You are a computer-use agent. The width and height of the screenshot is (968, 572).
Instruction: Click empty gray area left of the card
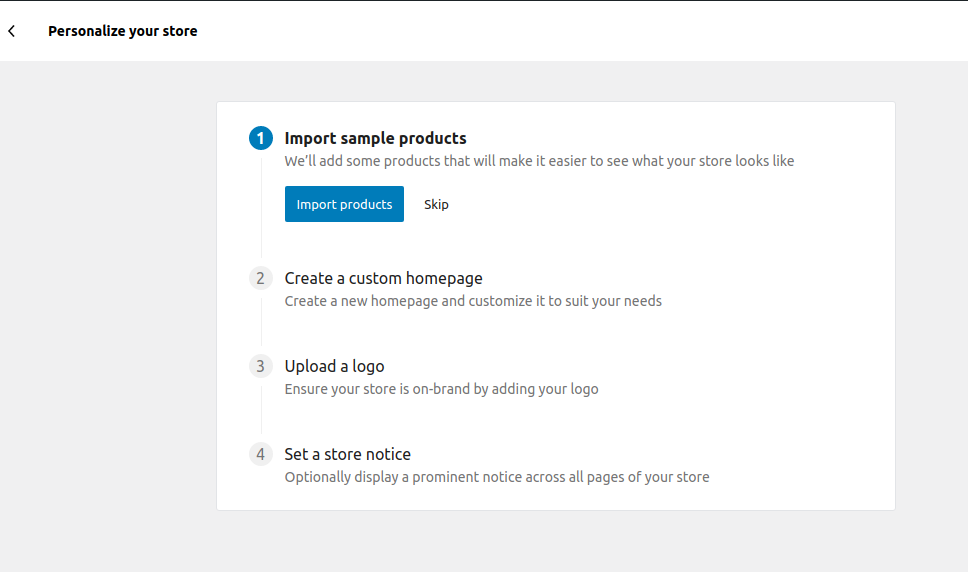[x=108, y=309]
